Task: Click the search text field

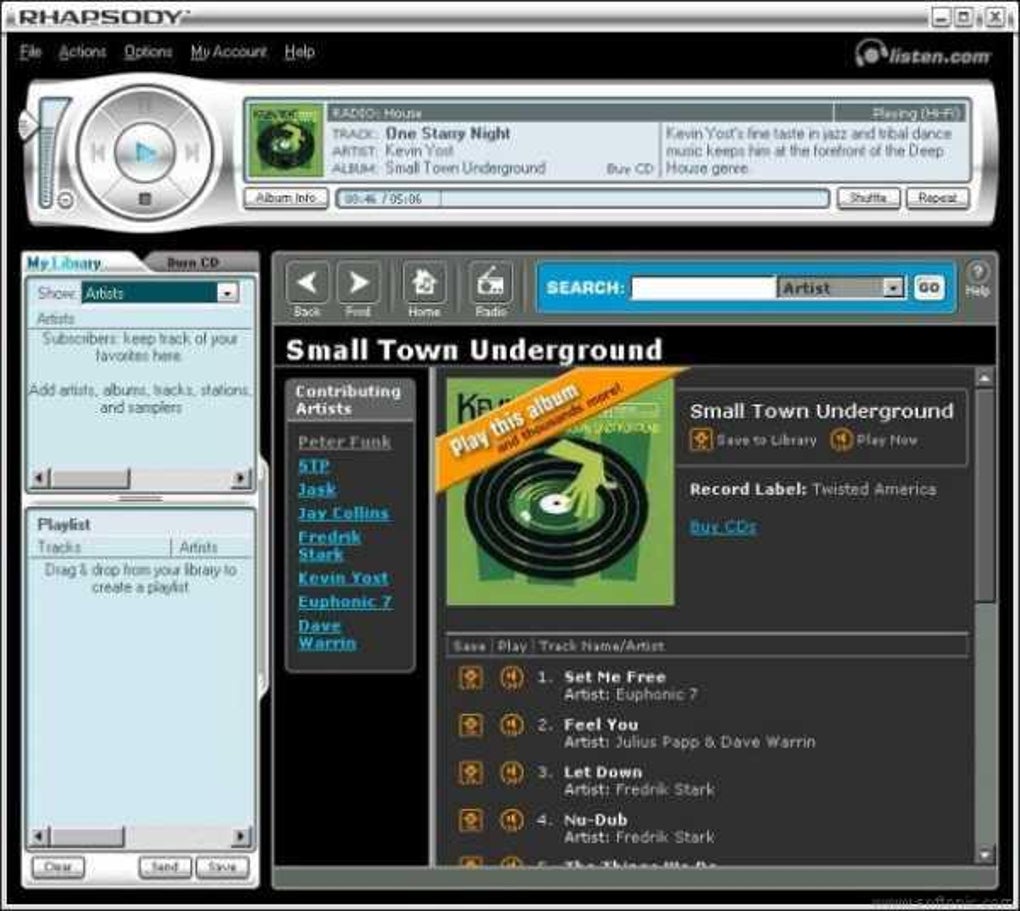Action: pyautogui.click(x=703, y=288)
